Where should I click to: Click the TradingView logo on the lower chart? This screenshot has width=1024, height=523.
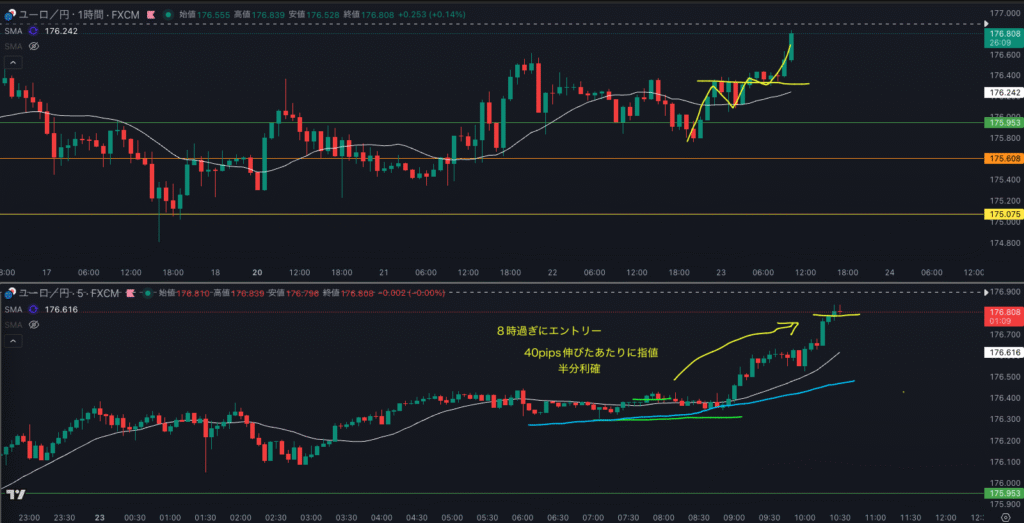pyautogui.click(x=15, y=494)
